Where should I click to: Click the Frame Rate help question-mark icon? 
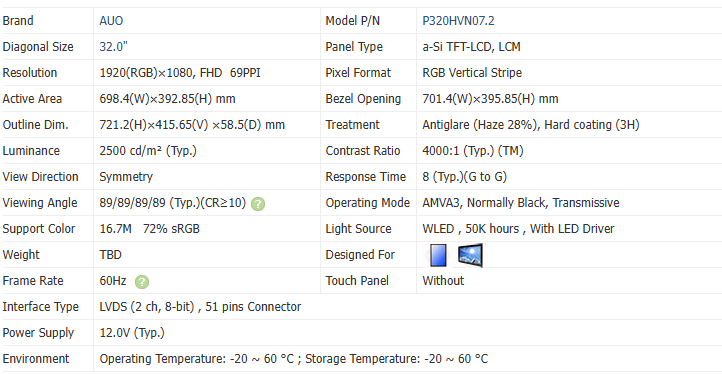pos(142,282)
